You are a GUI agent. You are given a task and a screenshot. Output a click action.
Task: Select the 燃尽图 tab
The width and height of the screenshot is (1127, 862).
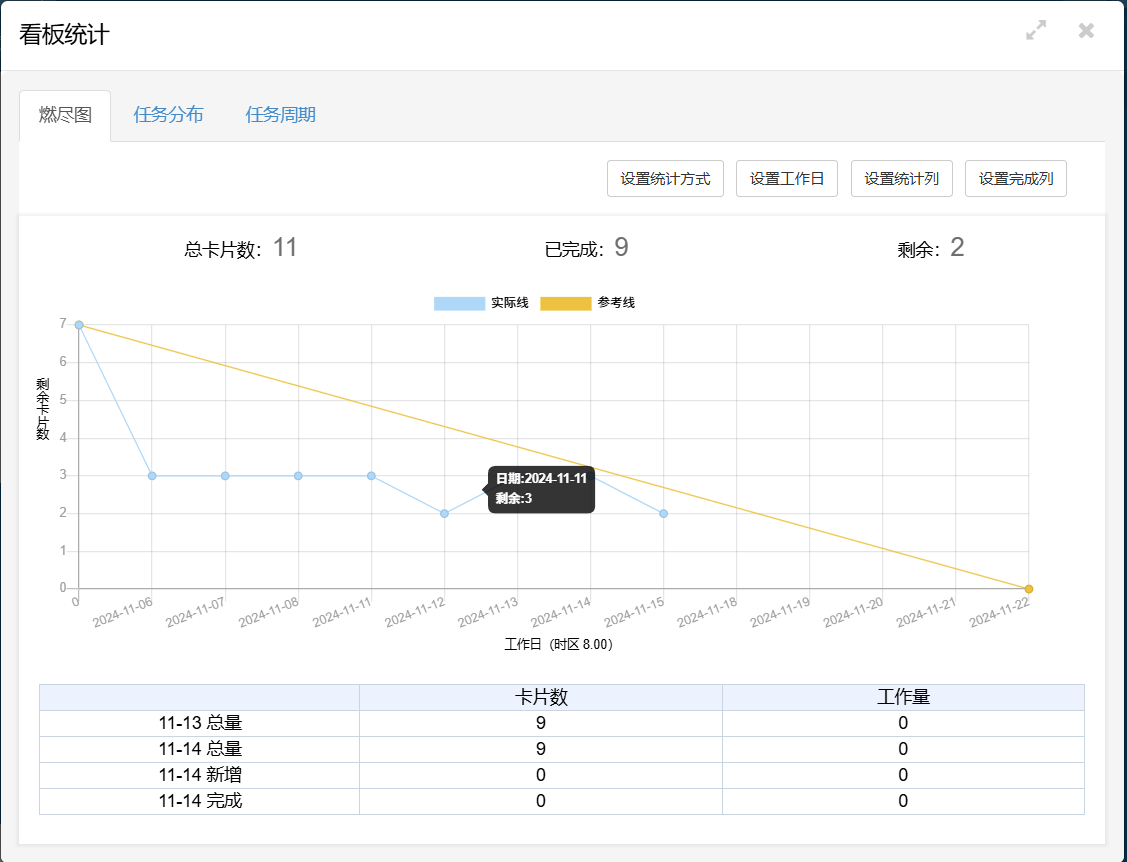[65, 115]
